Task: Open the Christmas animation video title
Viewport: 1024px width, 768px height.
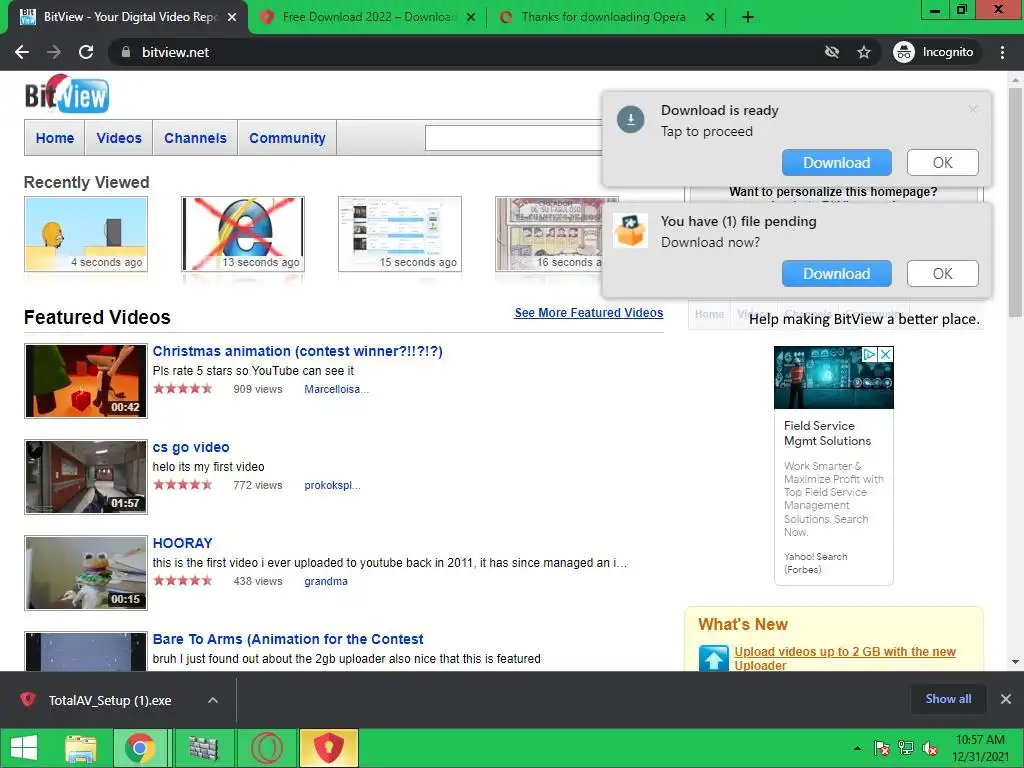Action: pyautogui.click(x=298, y=351)
